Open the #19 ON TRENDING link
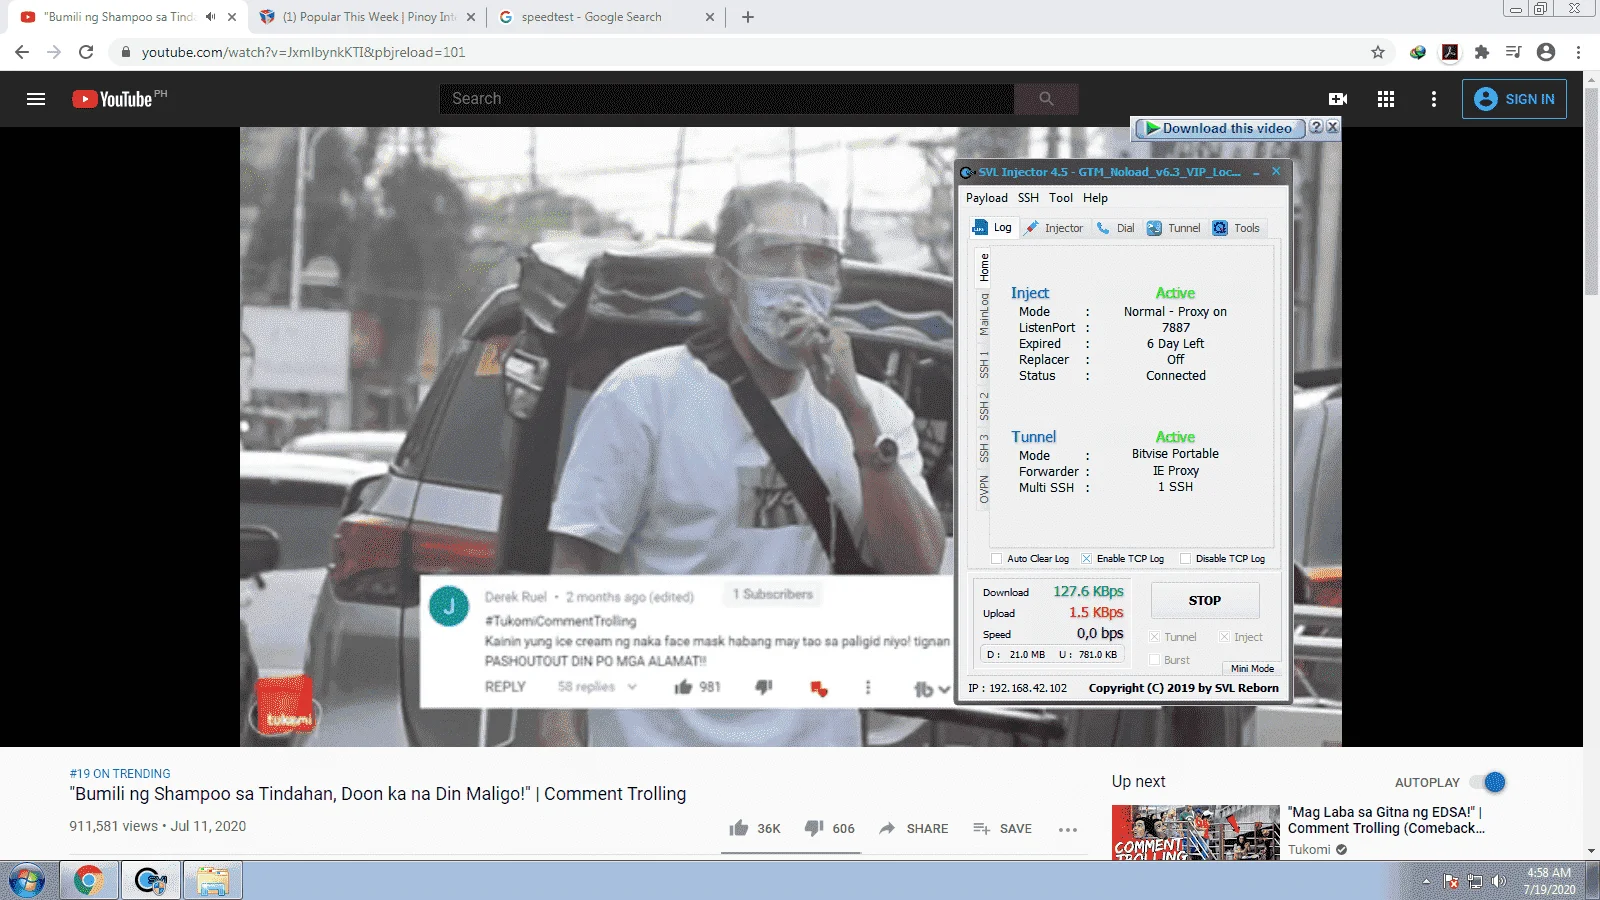Viewport: 1600px width, 900px height. coord(120,774)
